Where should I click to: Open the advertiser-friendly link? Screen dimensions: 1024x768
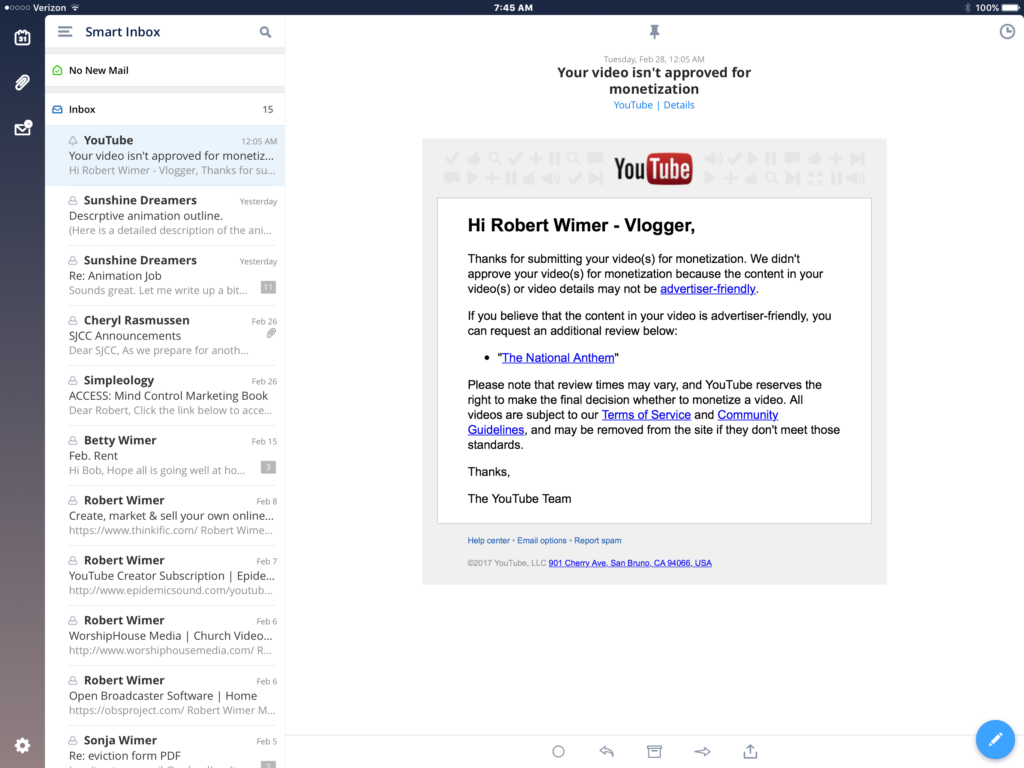coord(708,289)
